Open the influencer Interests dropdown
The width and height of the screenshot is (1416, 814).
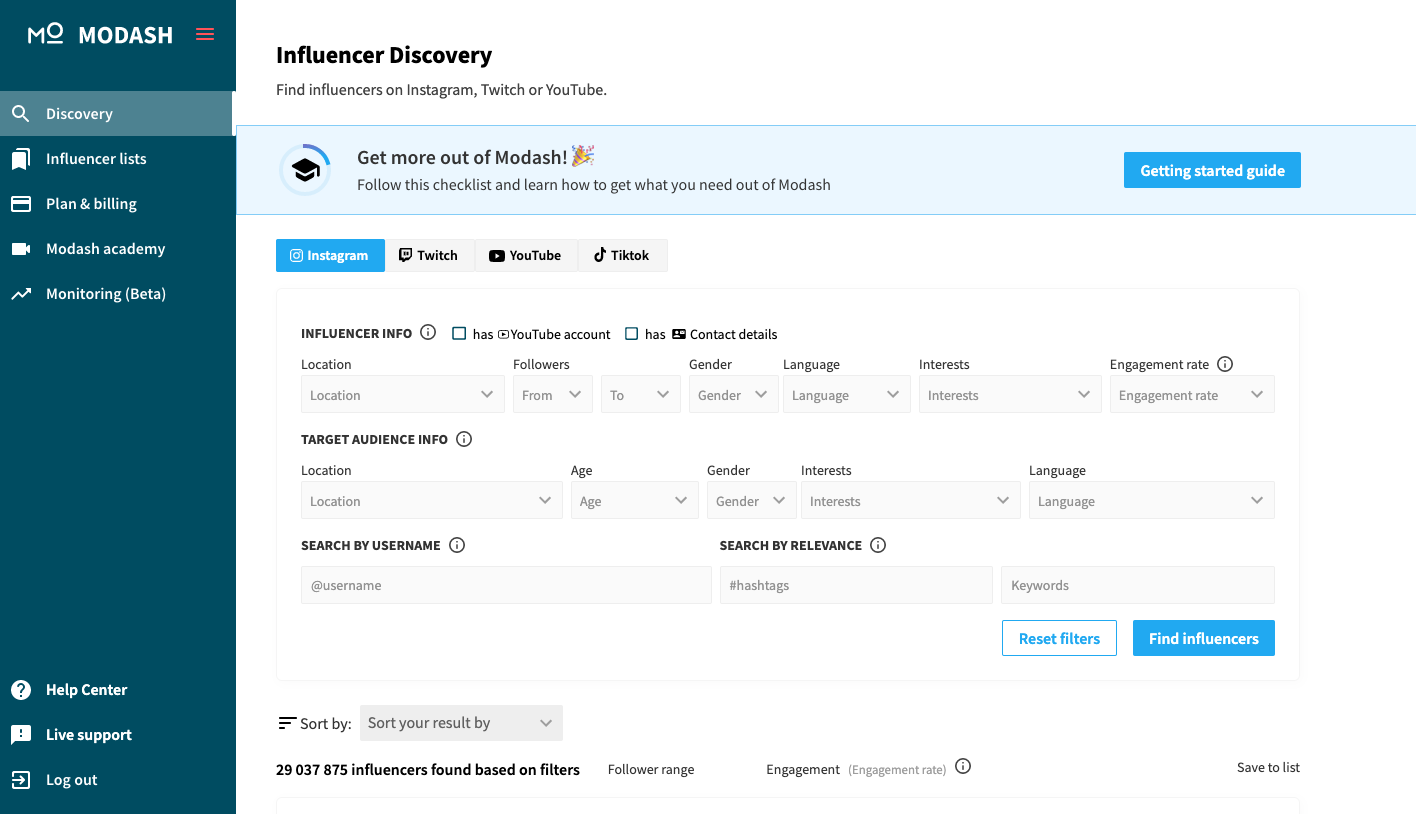[x=1010, y=395]
